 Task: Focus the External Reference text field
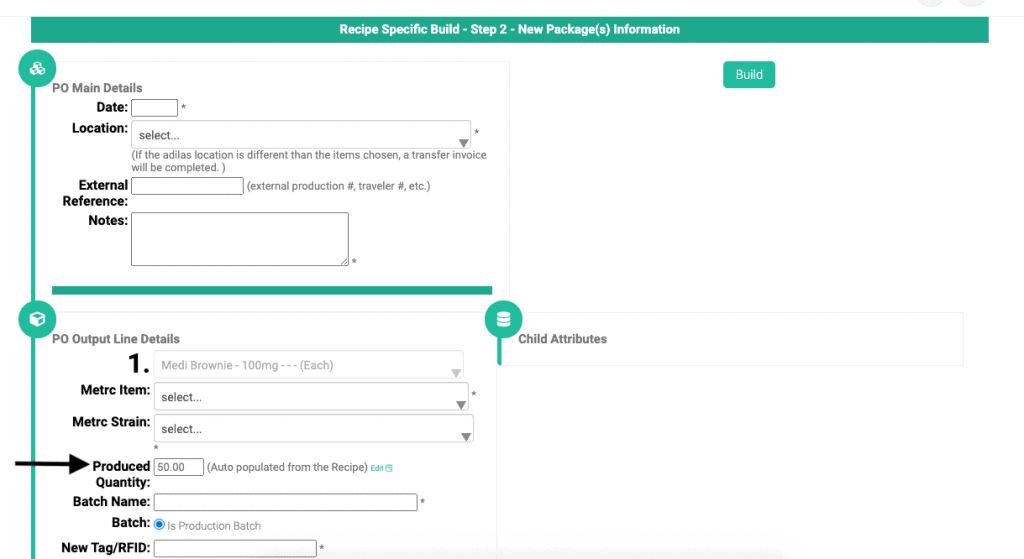tap(187, 186)
